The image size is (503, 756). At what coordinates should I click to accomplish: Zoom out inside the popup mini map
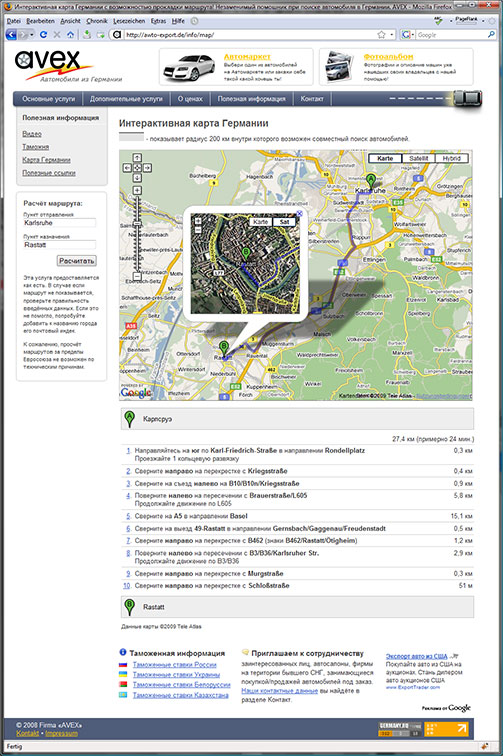click(x=197, y=230)
